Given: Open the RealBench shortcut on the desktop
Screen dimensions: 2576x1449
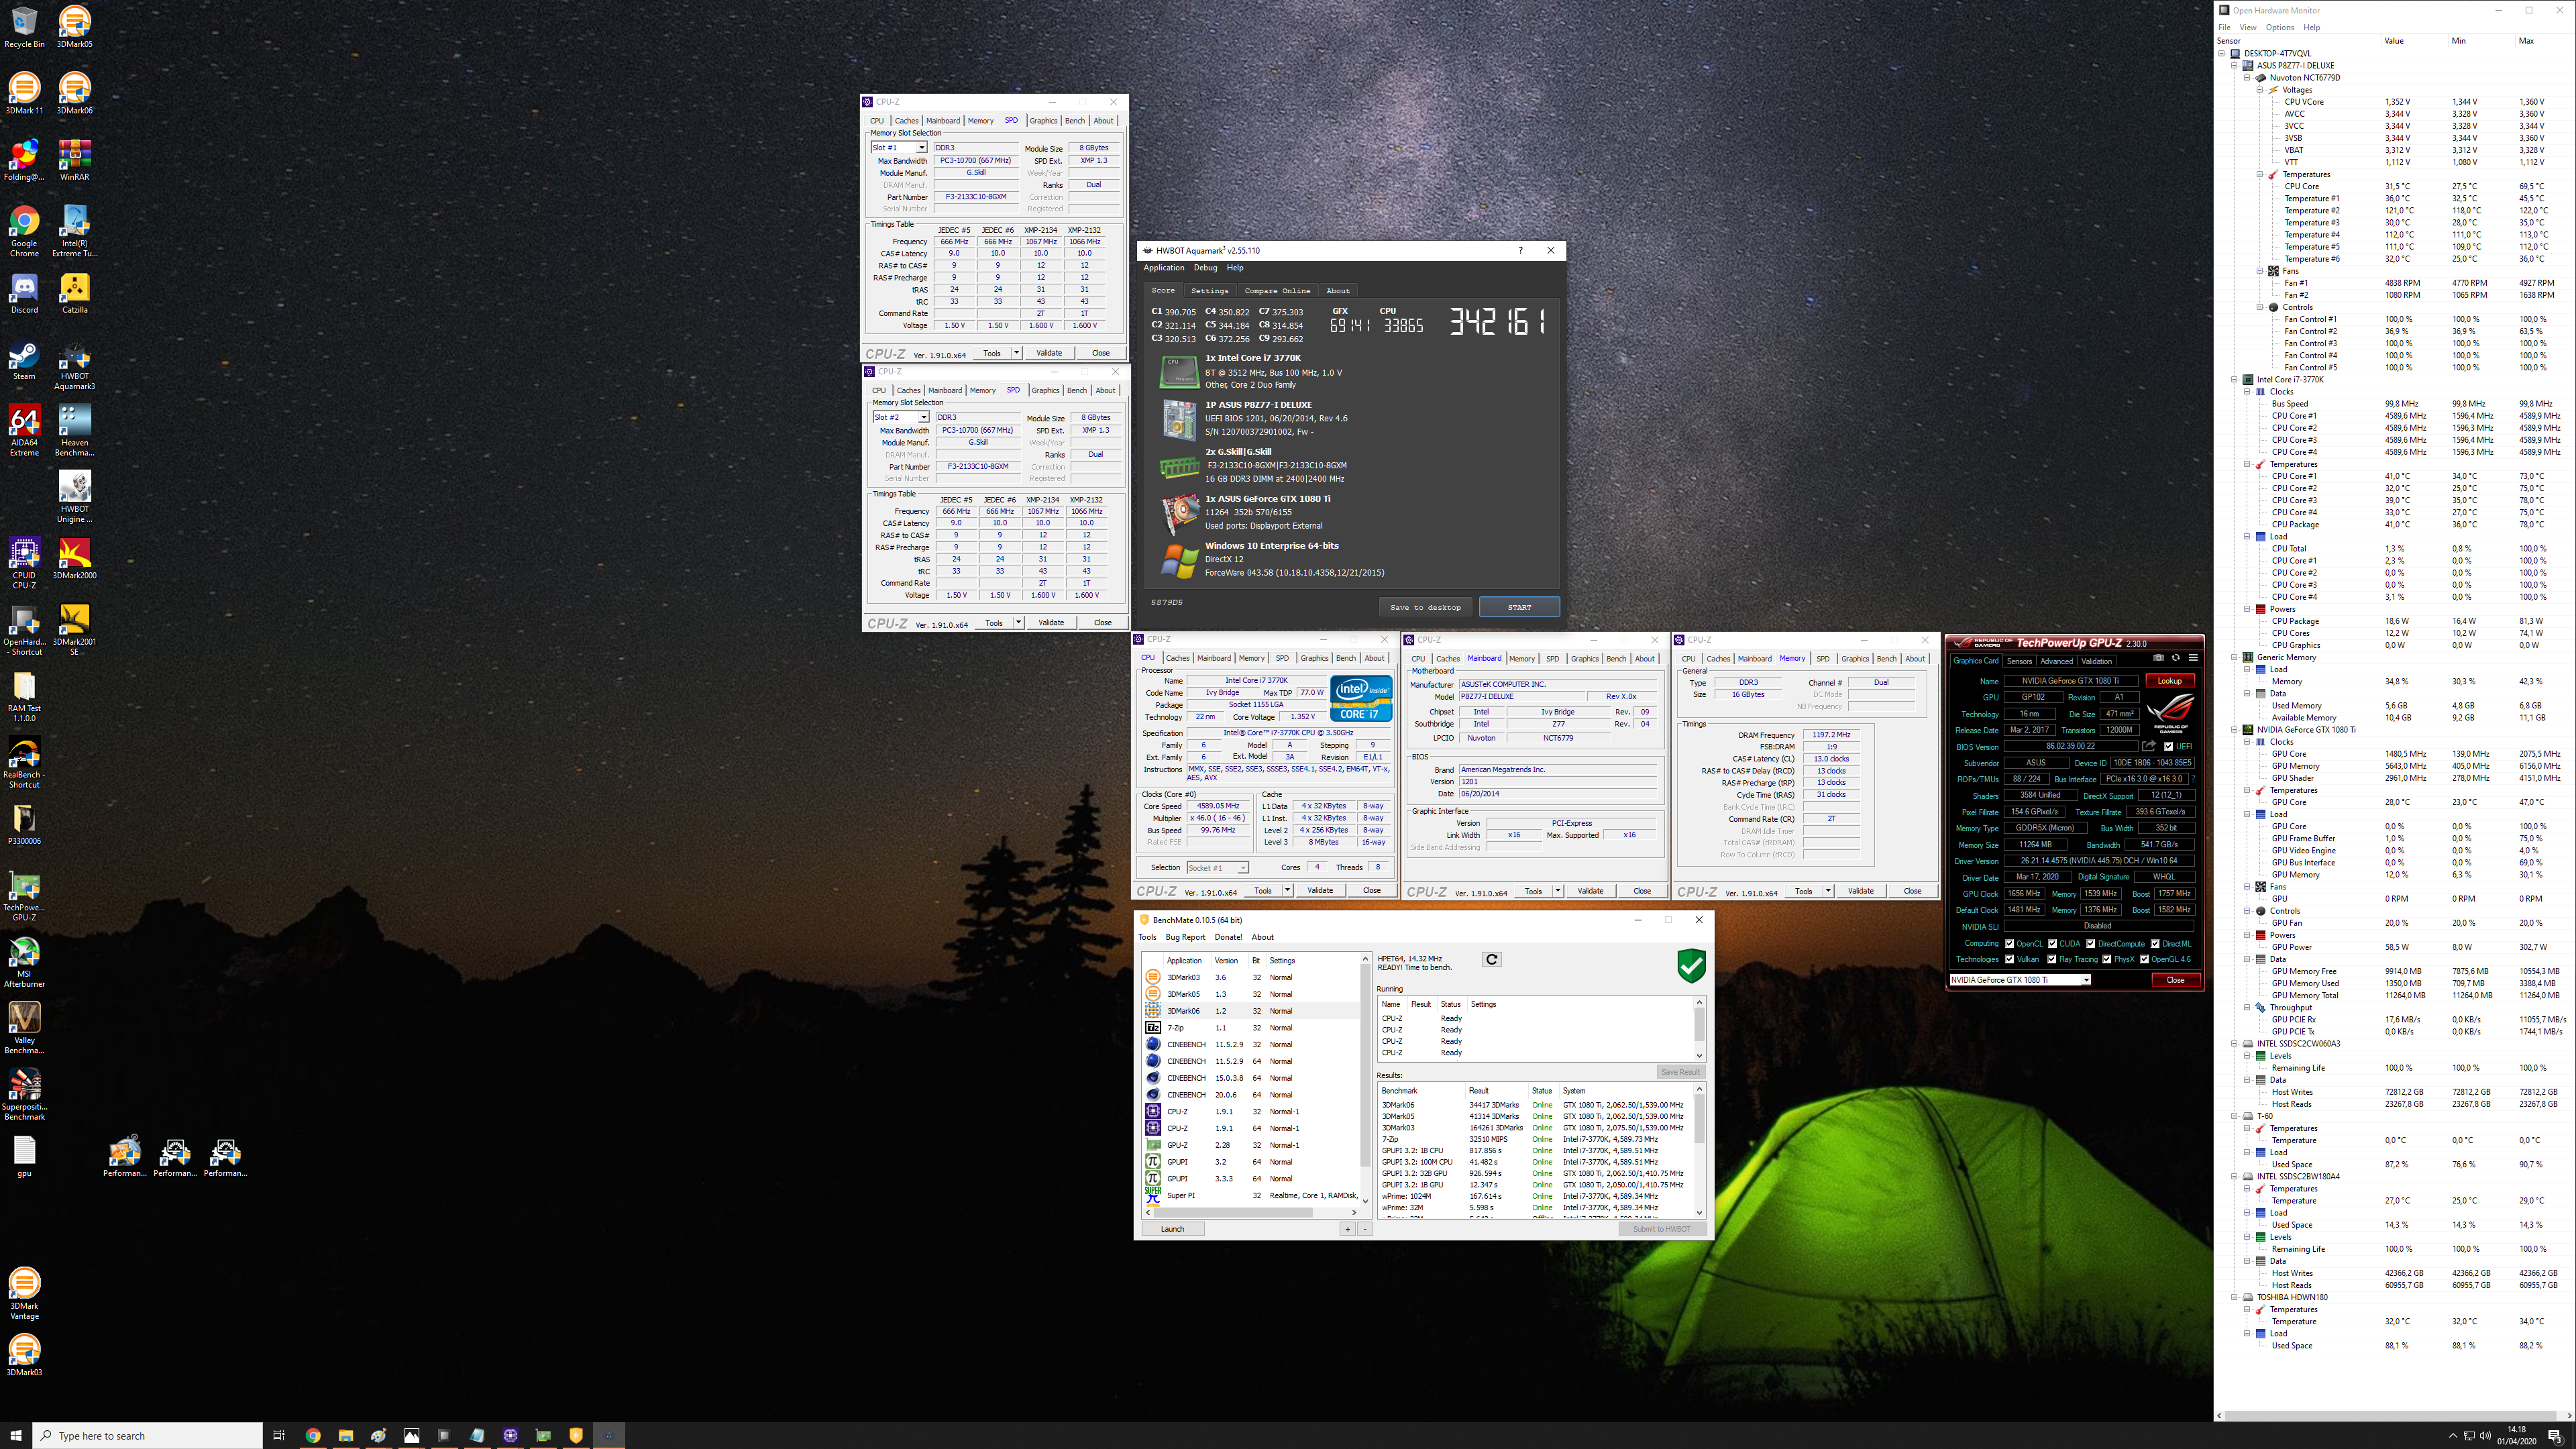Looking at the screenshot, I should (x=24, y=762).
